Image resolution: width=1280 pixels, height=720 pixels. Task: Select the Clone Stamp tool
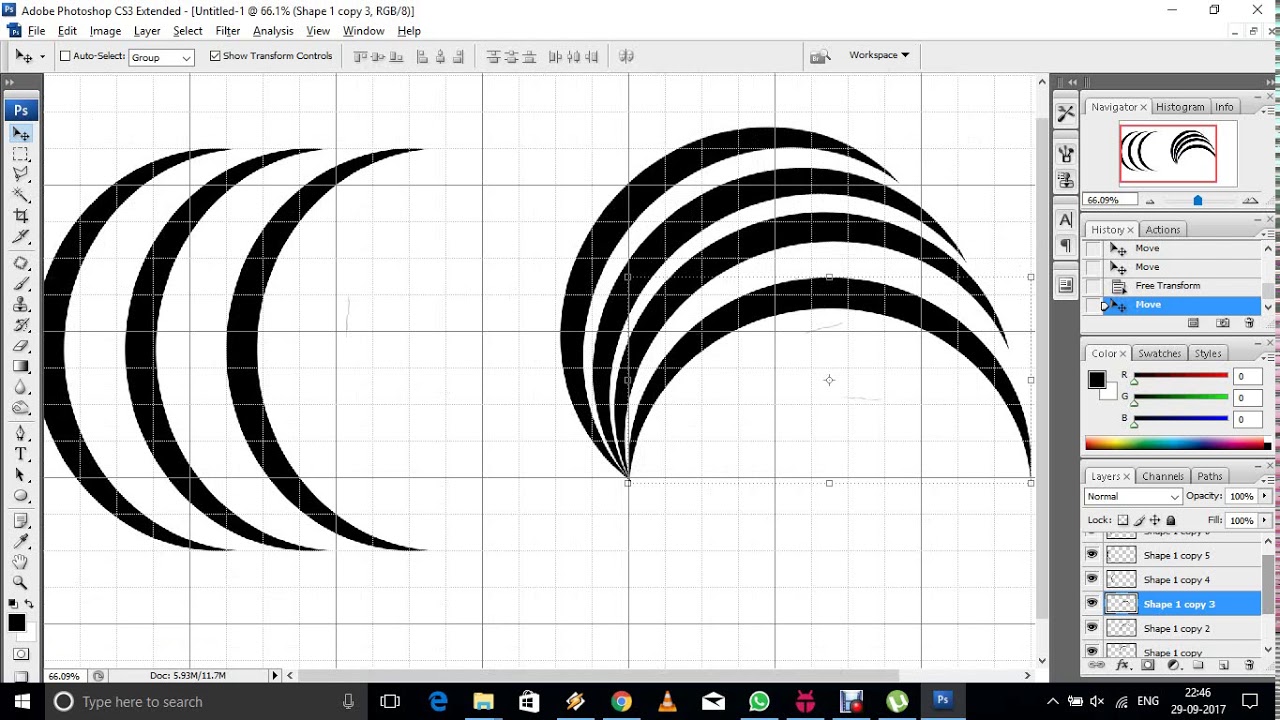pyautogui.click(x=21, y=305)
